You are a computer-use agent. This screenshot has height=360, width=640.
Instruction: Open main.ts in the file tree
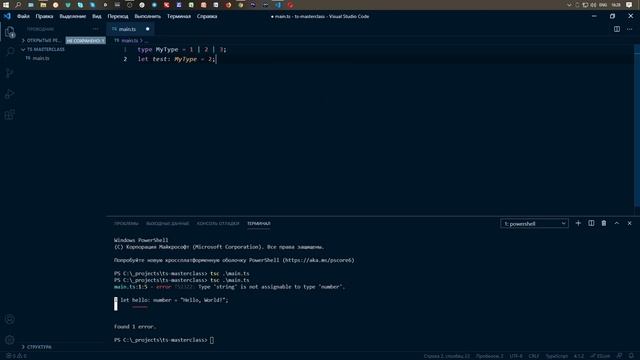pos(41,58)
